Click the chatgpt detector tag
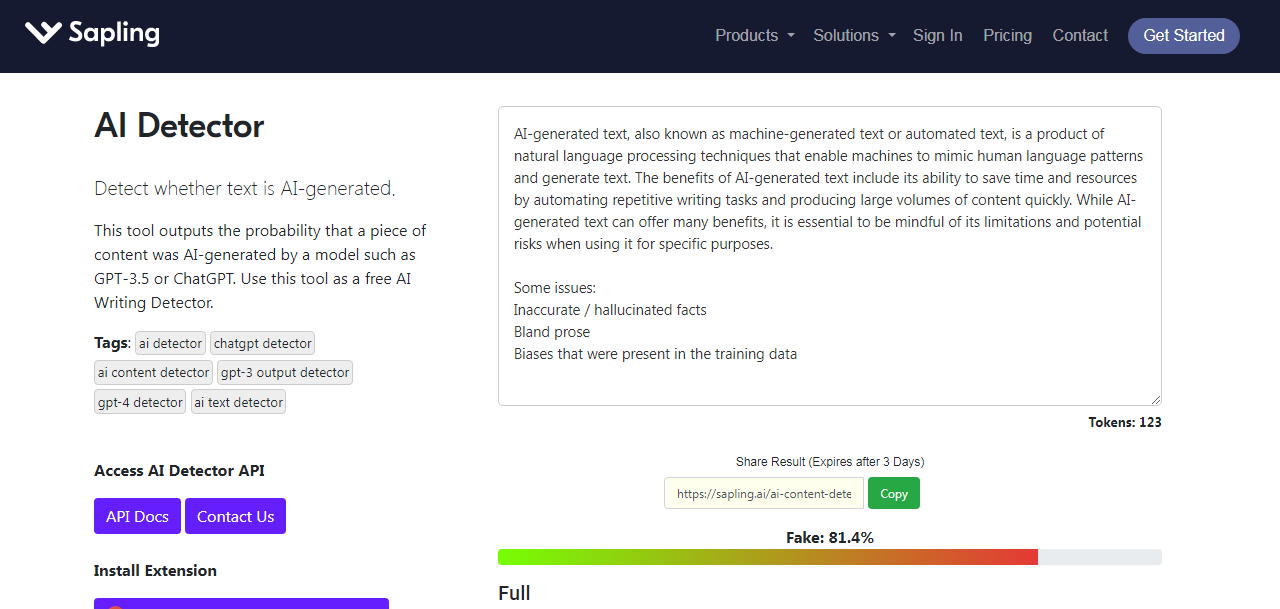1280x609 pixels. click(262, 343)
